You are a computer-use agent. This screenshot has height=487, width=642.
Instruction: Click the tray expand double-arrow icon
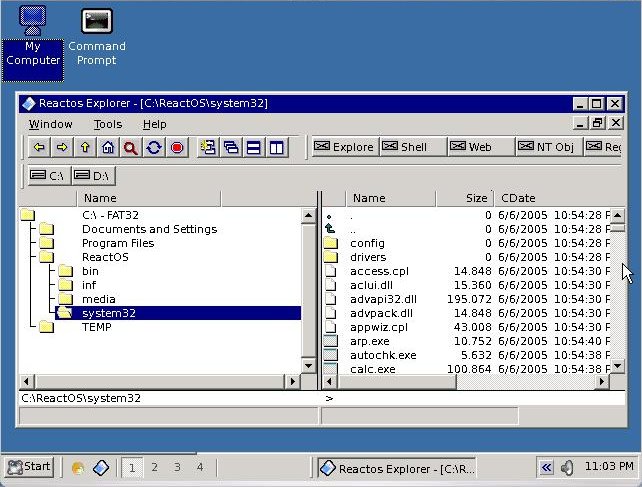coord(546,467)
